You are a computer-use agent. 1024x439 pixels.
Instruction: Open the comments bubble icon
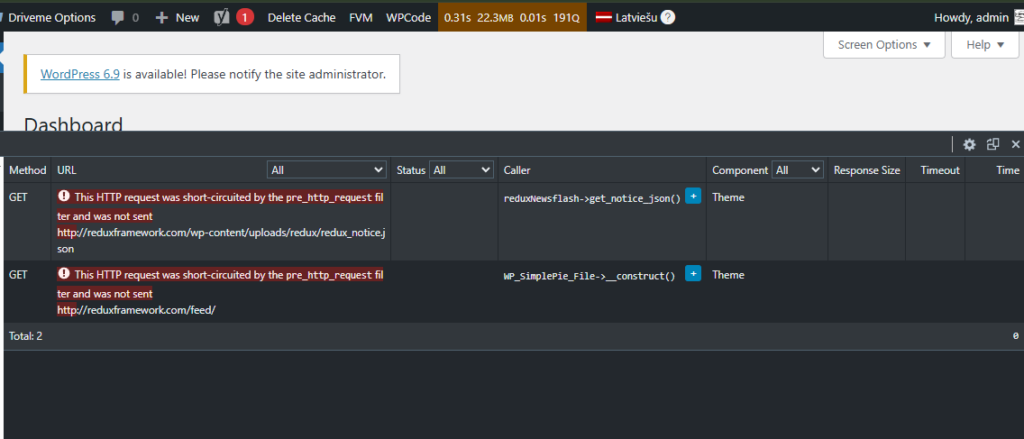(x=119, y=17)
